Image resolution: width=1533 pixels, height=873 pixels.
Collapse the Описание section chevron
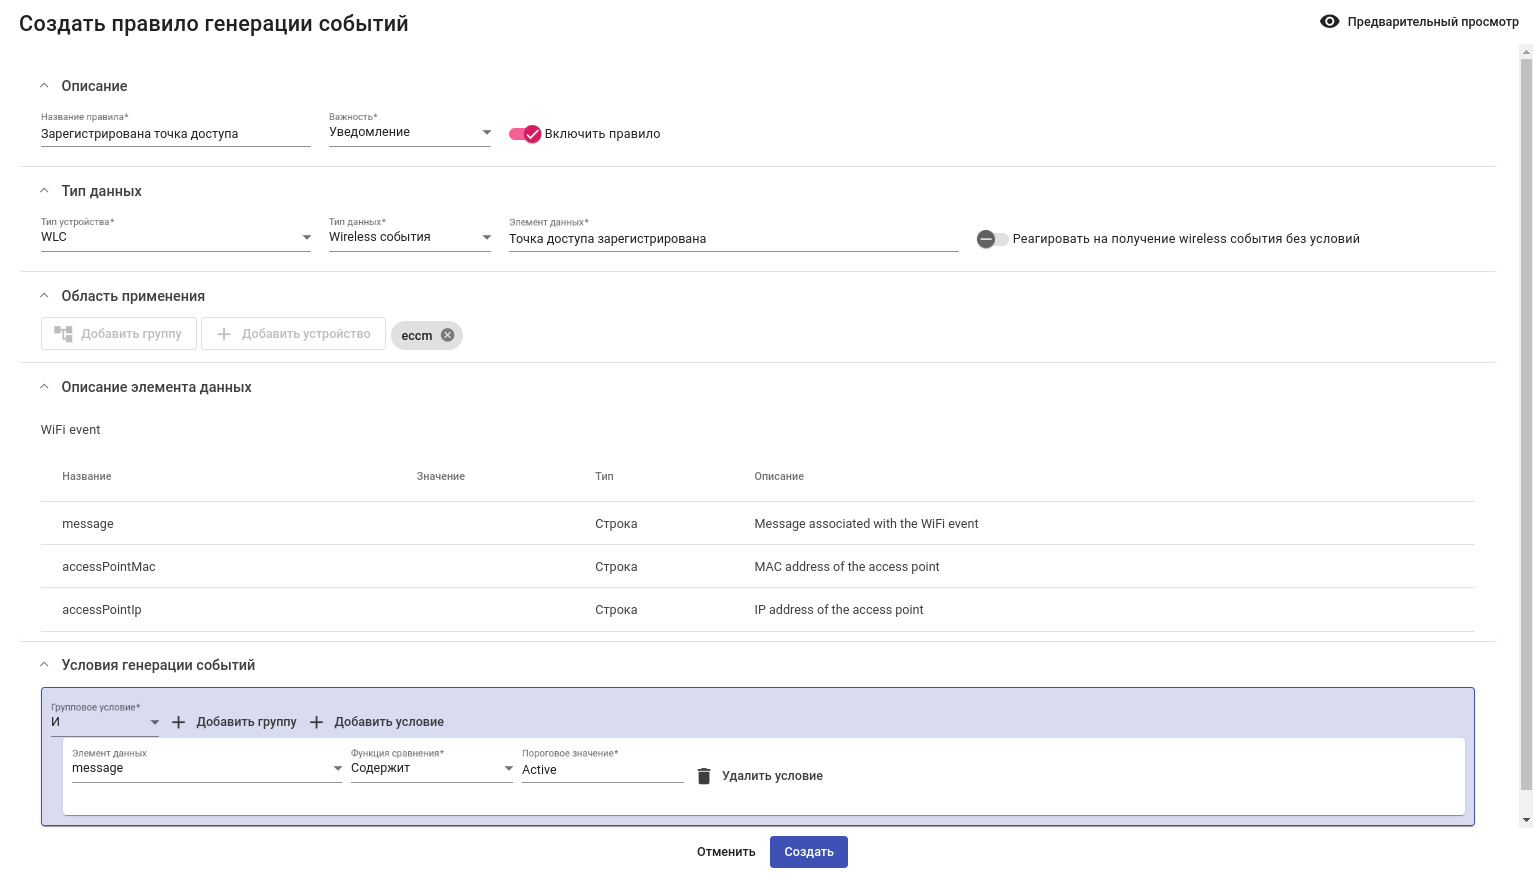44,86
